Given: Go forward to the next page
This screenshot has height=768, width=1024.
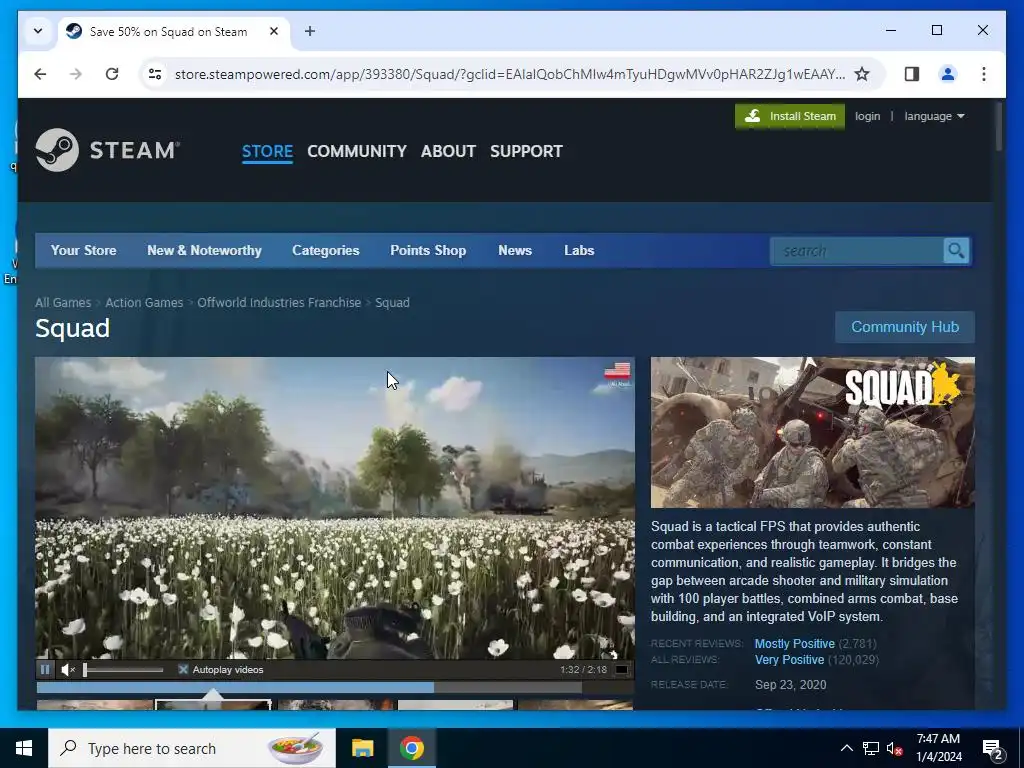Looking at the screenshot, I should 76,74.
